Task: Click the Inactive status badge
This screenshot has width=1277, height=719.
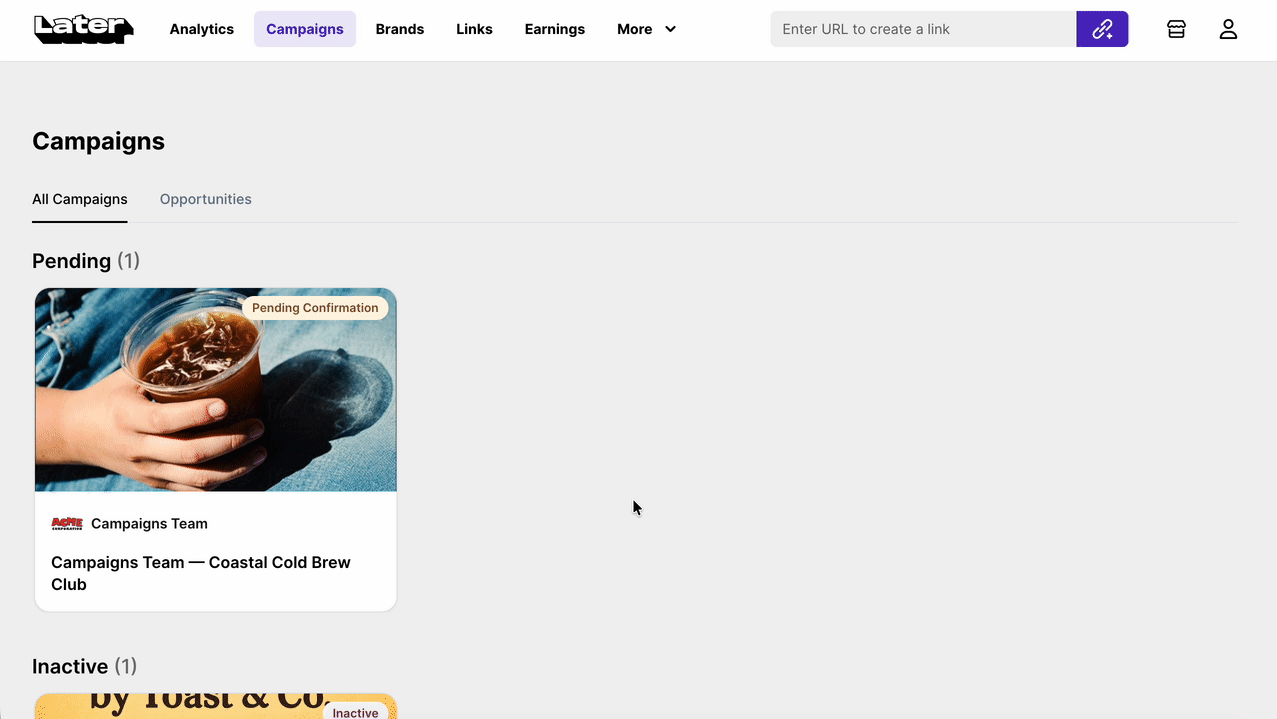Action: pyautogui.click(x=355, y=712)
